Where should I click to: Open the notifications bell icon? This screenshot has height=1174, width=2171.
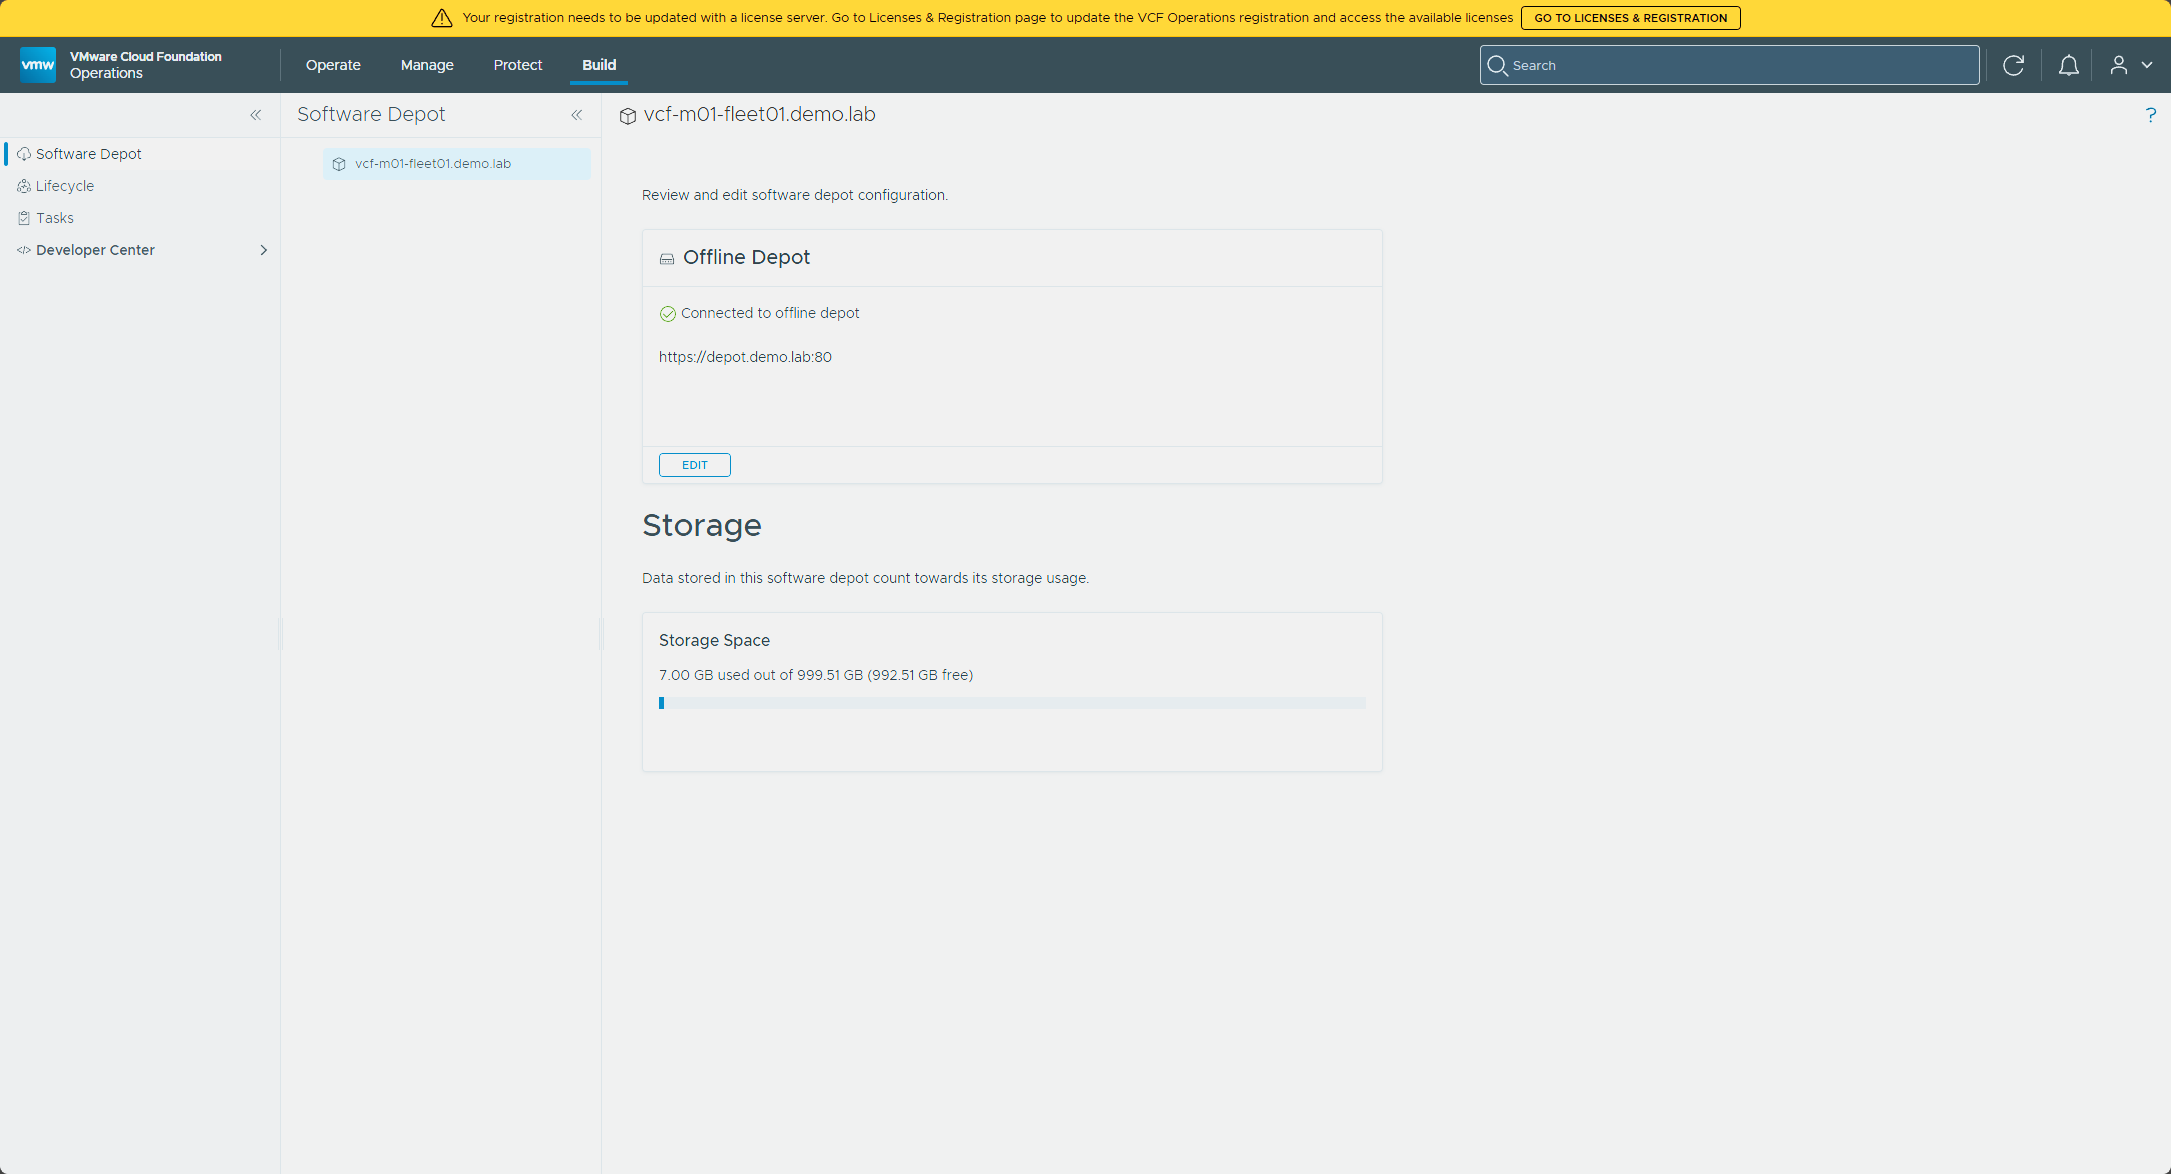coord(2068,65)
